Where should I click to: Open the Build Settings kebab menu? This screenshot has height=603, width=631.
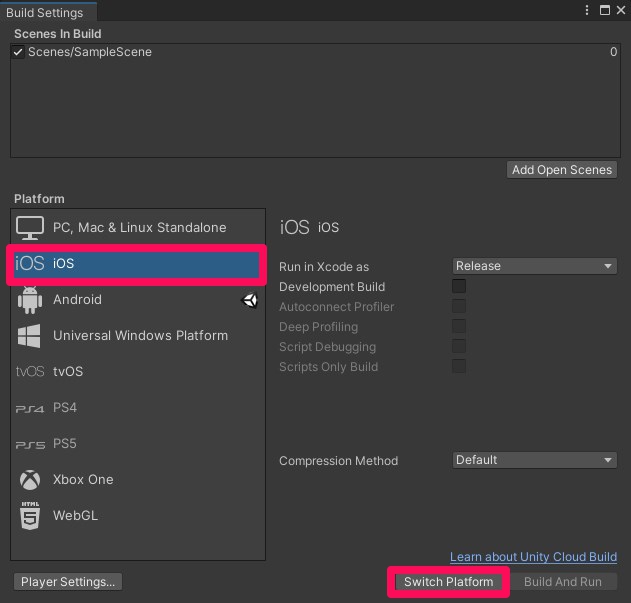587,10
